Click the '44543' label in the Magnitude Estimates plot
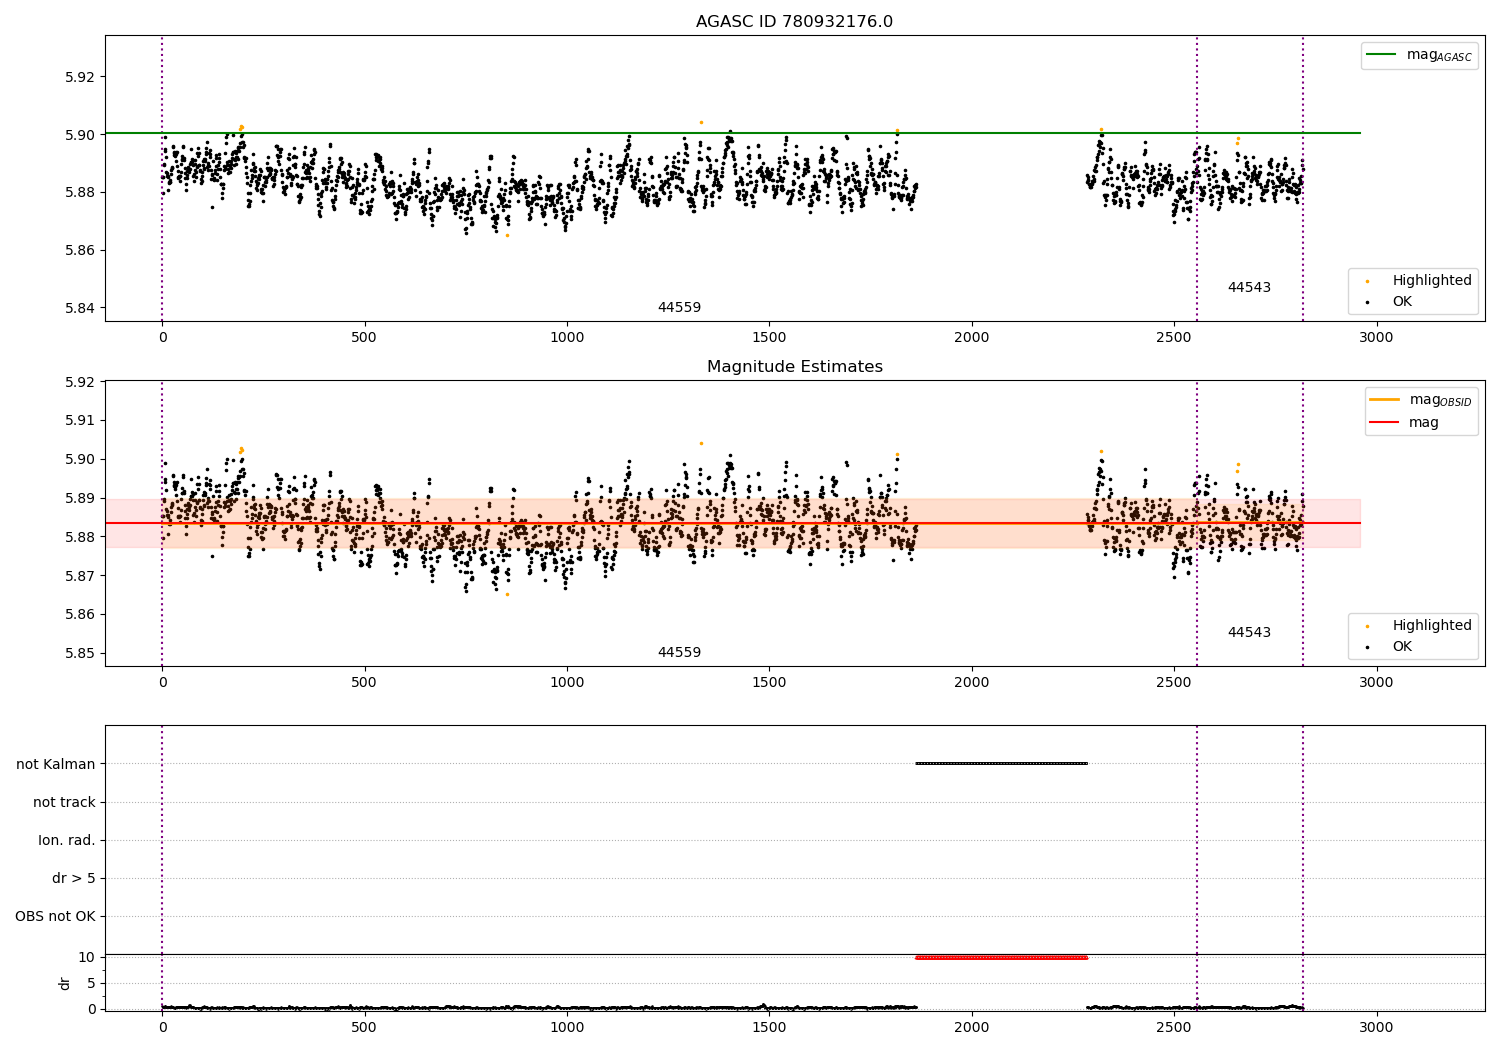The image size is (1500, 1050). click(x=1249, y=632)
